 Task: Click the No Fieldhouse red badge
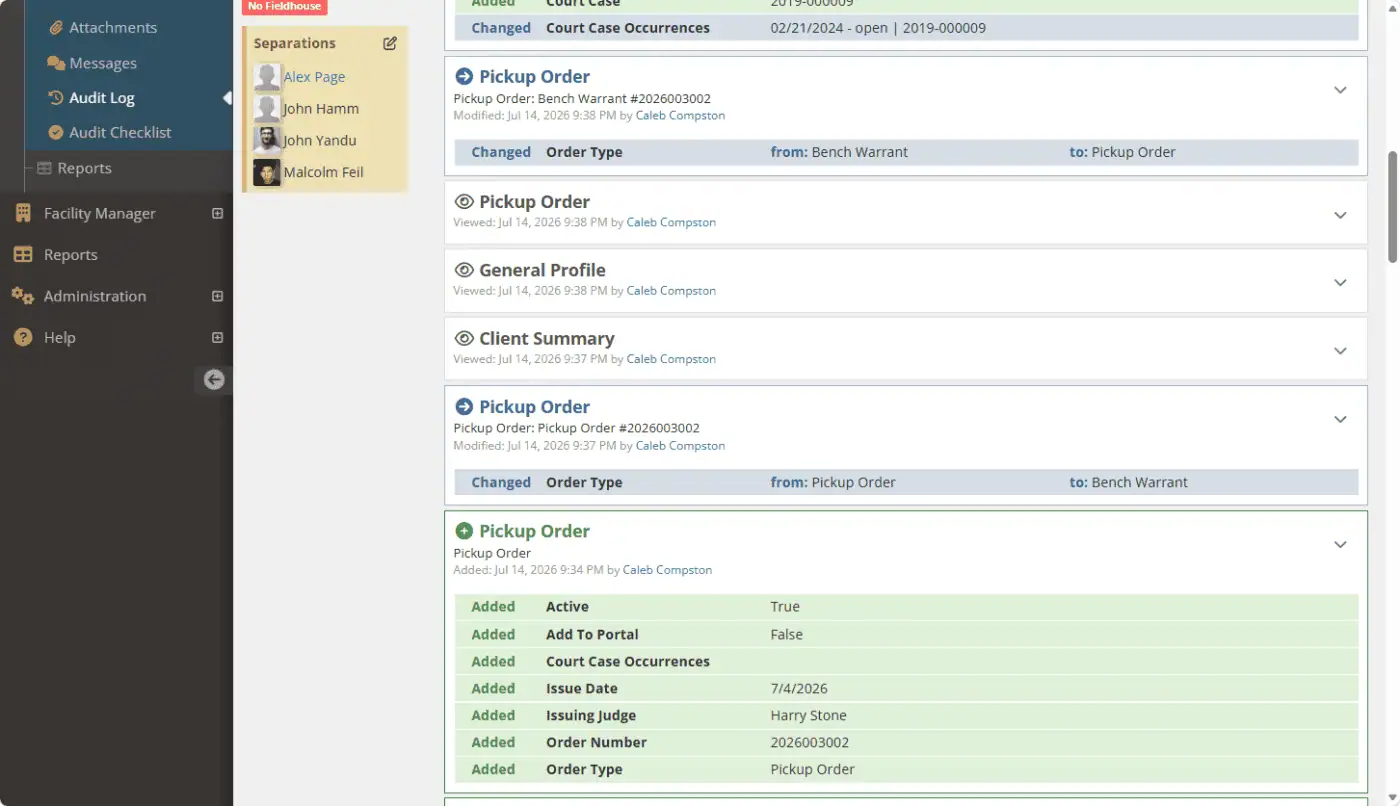[x=285, y=7]
